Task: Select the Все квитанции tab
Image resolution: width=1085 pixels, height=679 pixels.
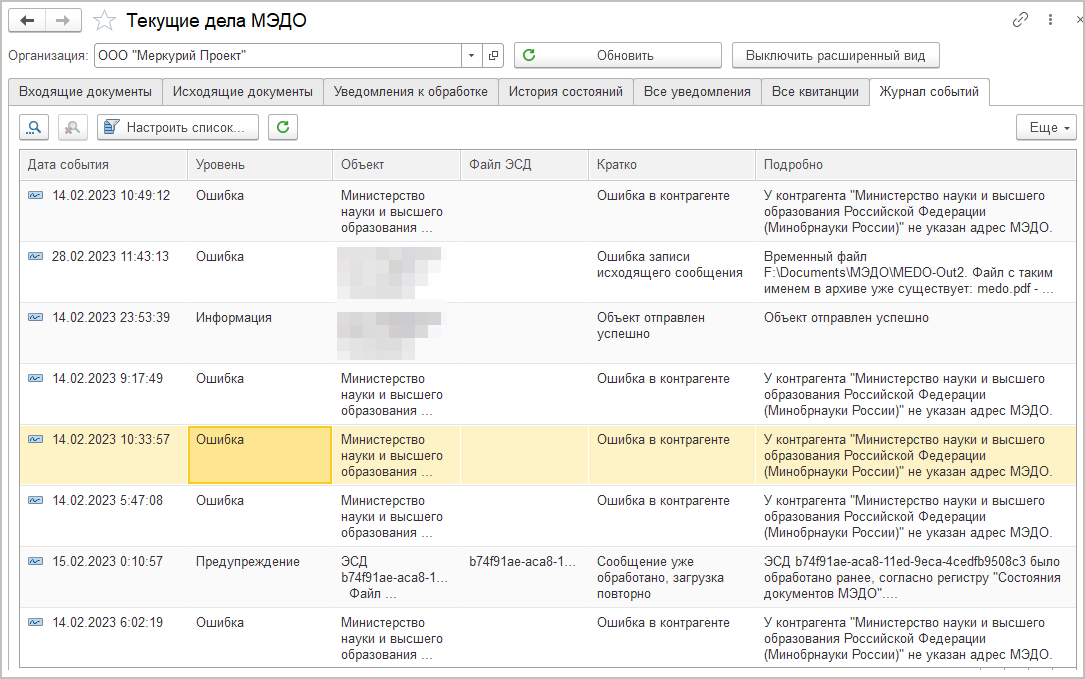Action: coord(815,92)
